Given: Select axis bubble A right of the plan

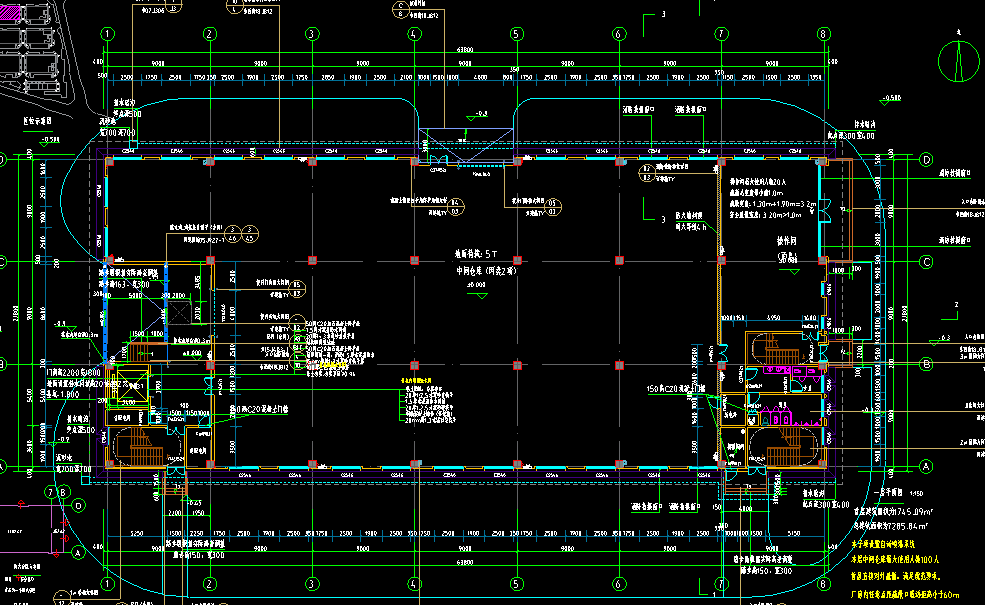Looking at the screenshot, I should tap(926, 467).
